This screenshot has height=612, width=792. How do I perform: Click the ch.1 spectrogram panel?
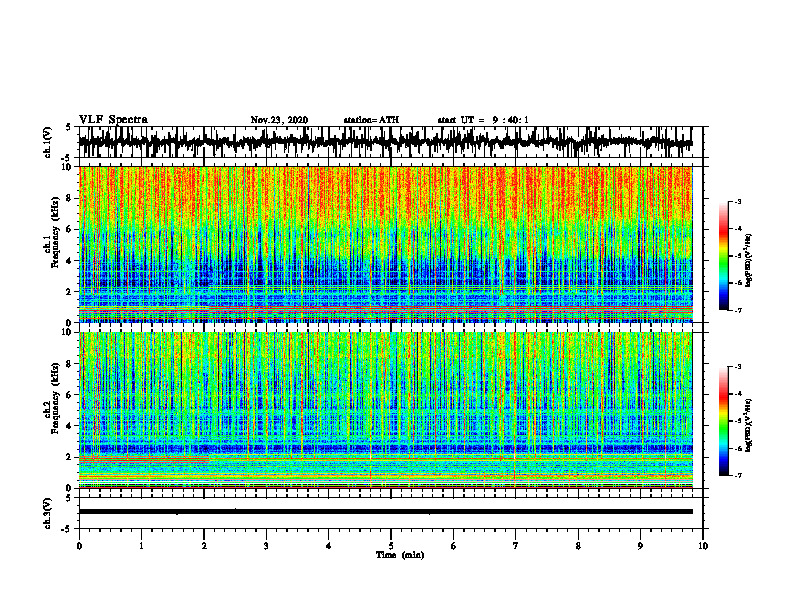pos(385,244)
